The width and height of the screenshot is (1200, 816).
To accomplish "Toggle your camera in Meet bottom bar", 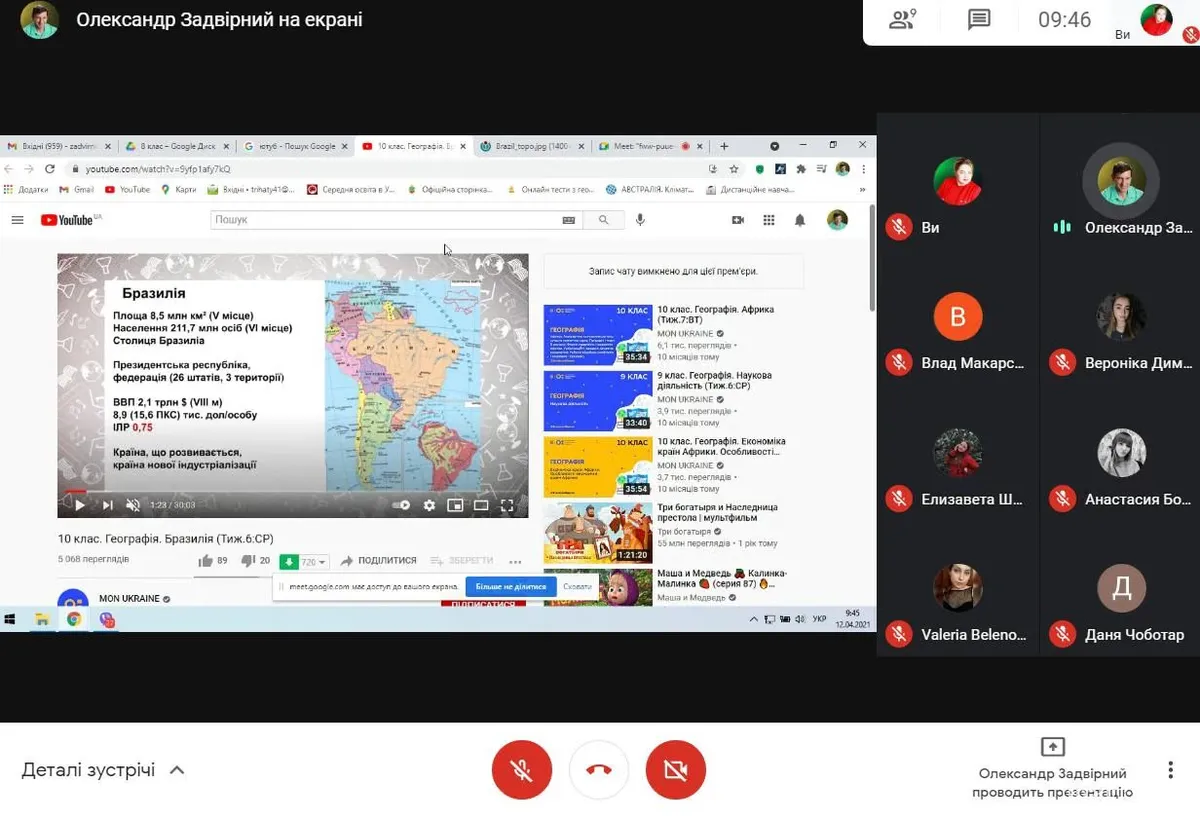I will point(676,770).
